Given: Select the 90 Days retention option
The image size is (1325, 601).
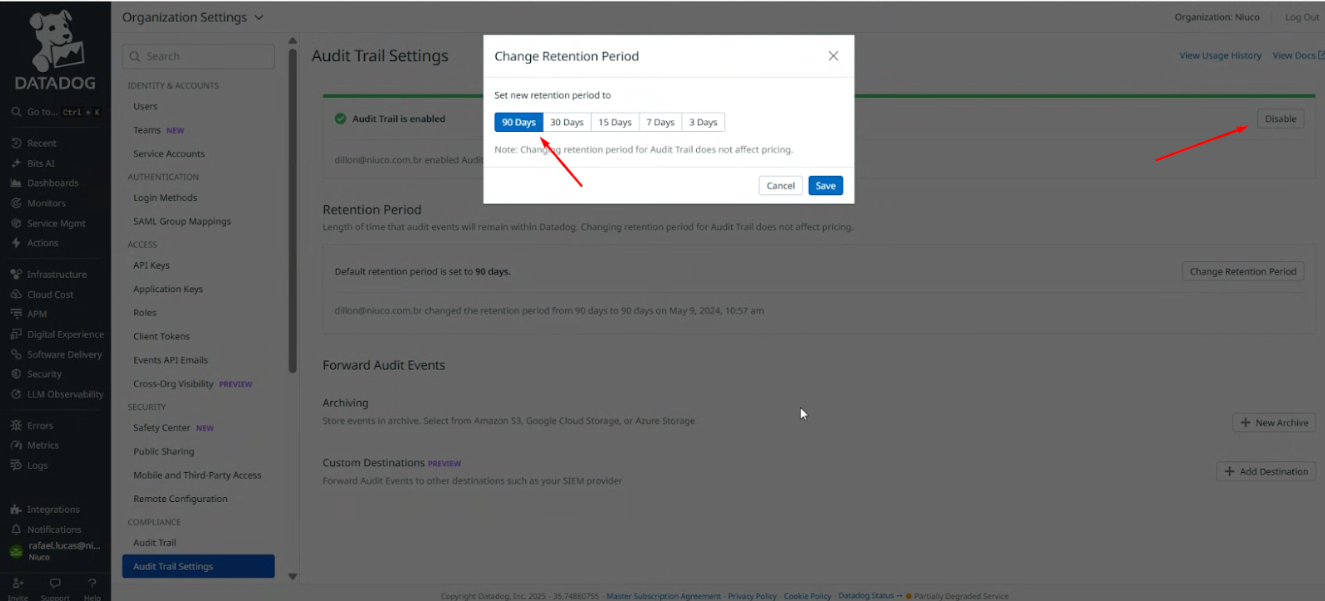Looking at the screenshot, I should pos(519,122).
